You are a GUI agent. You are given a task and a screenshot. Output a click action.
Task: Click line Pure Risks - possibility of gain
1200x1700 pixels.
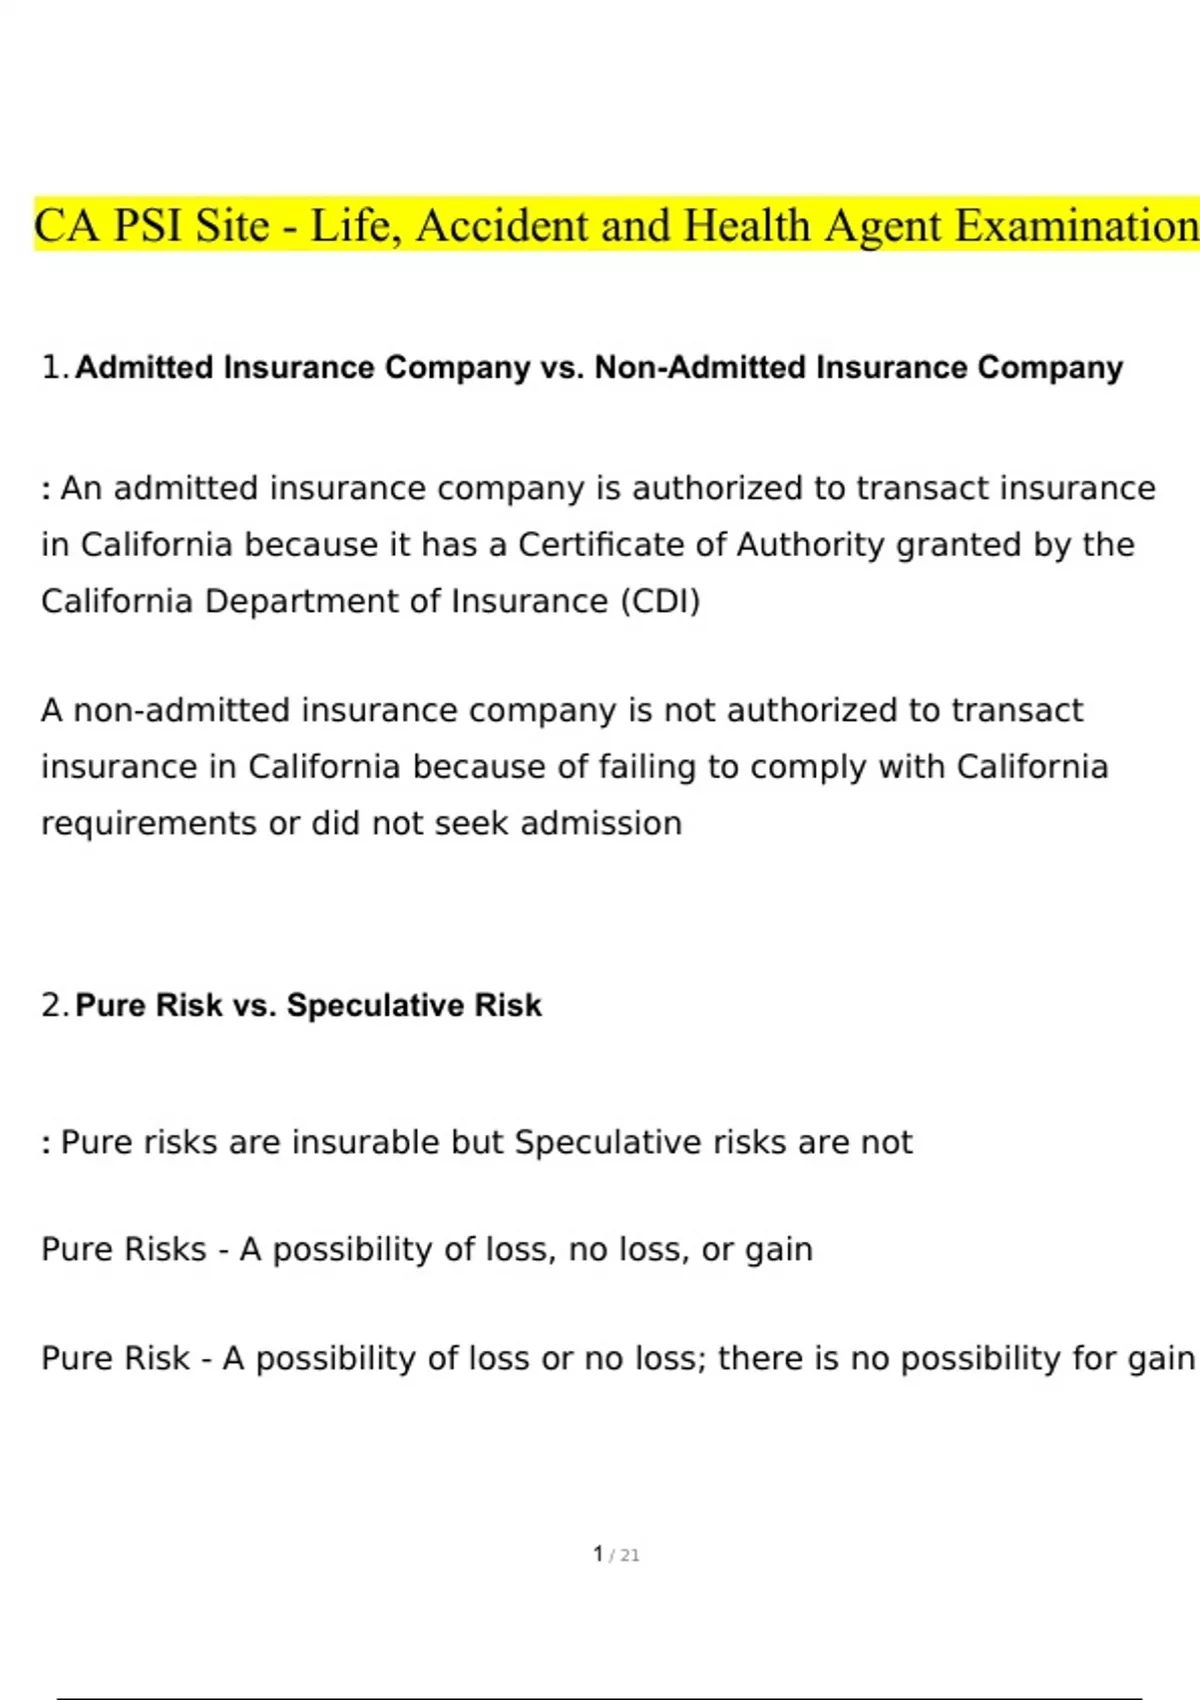[x=427, y=1250]
